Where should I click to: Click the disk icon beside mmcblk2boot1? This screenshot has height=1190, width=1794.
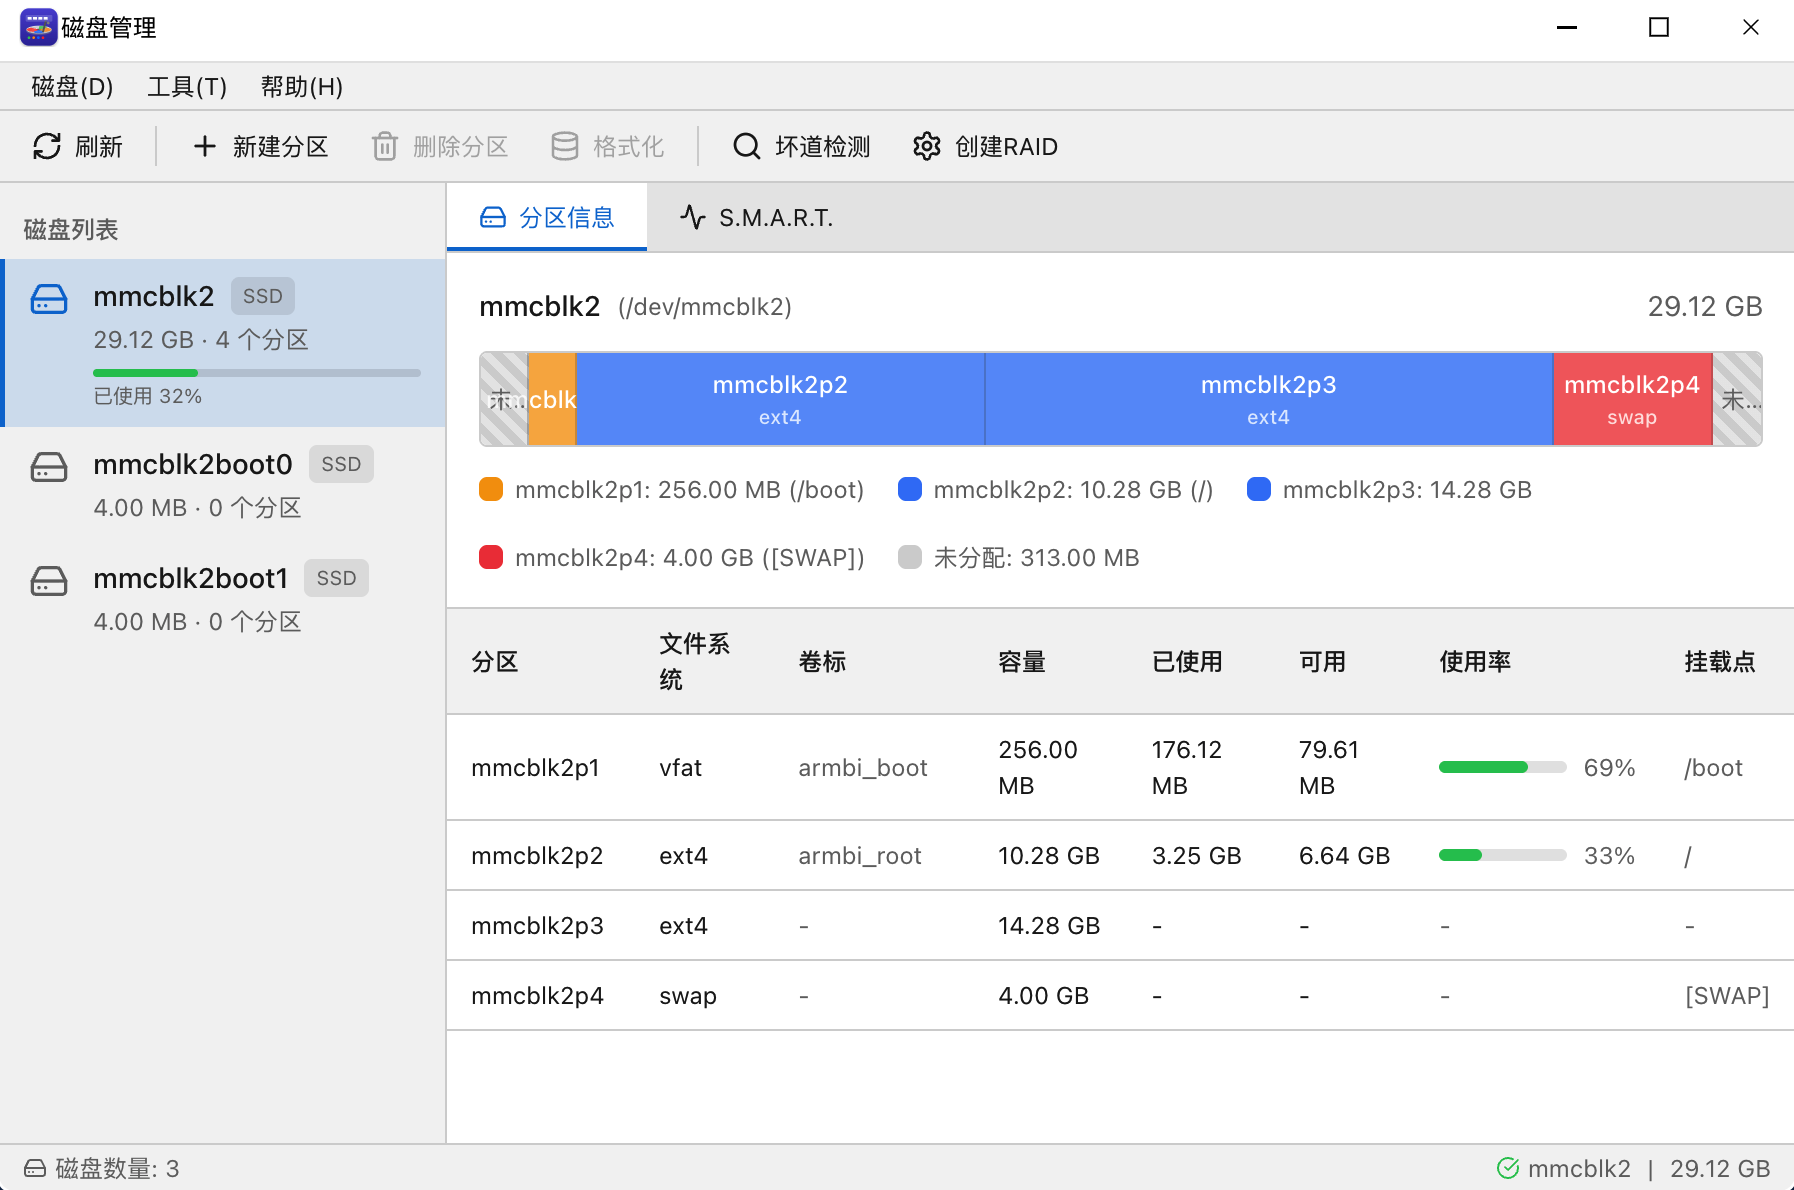(x=49, y=580)
